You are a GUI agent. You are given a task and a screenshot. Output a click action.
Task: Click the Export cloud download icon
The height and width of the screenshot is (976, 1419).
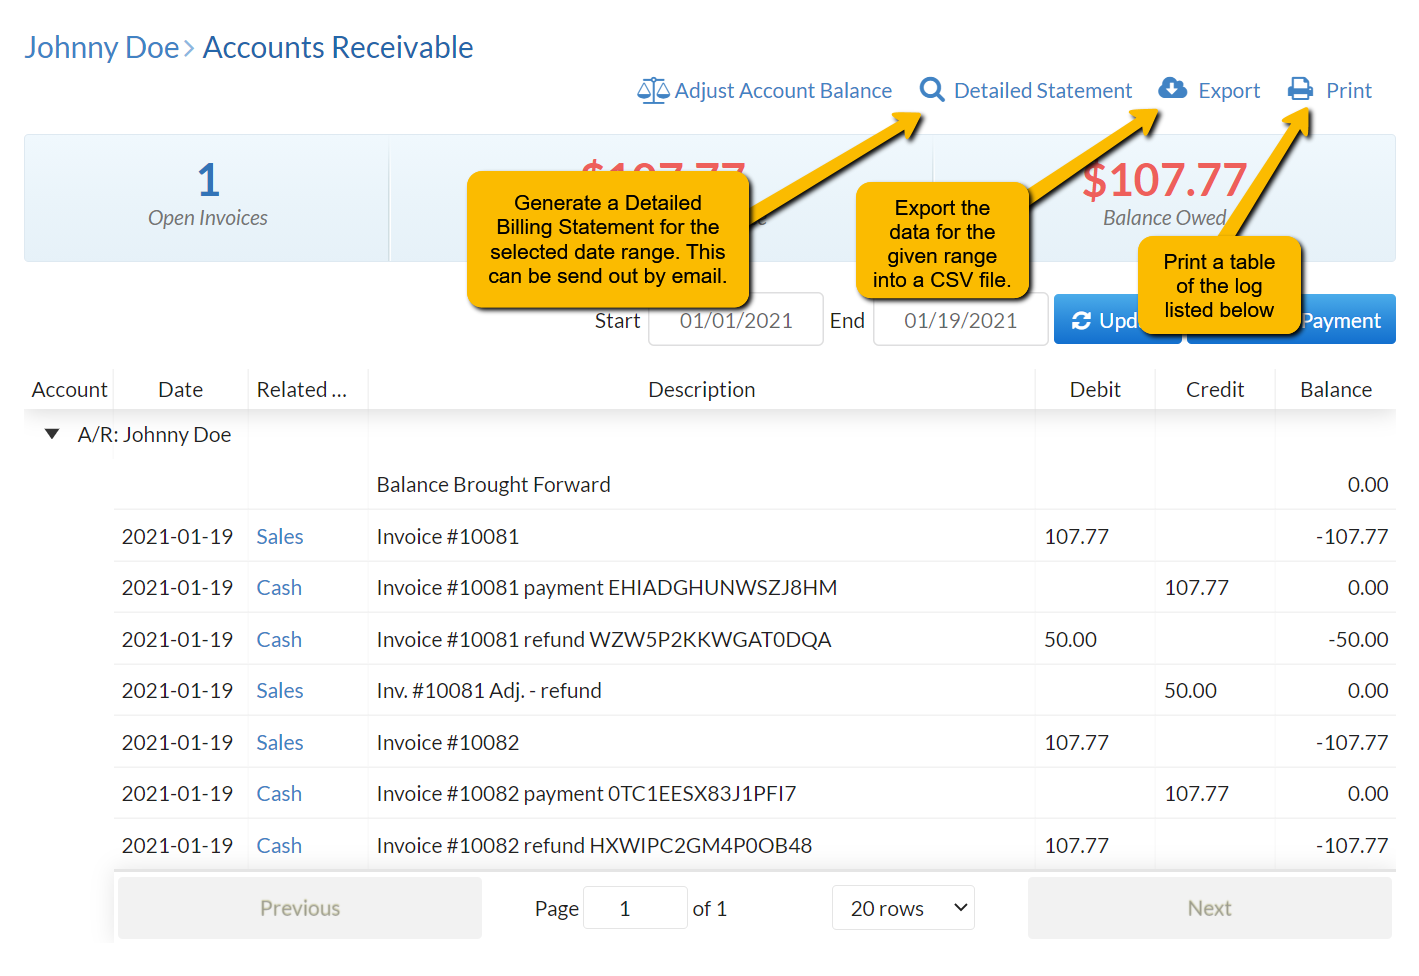[1173, 89]
